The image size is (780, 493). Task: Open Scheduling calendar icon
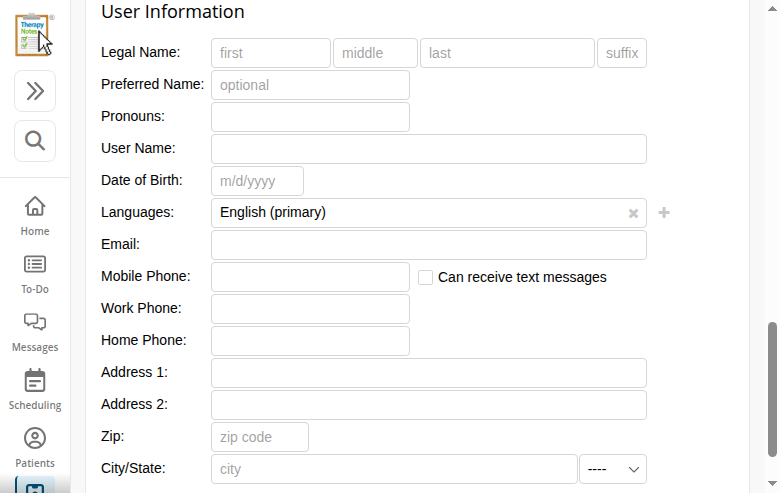point(35,381)
